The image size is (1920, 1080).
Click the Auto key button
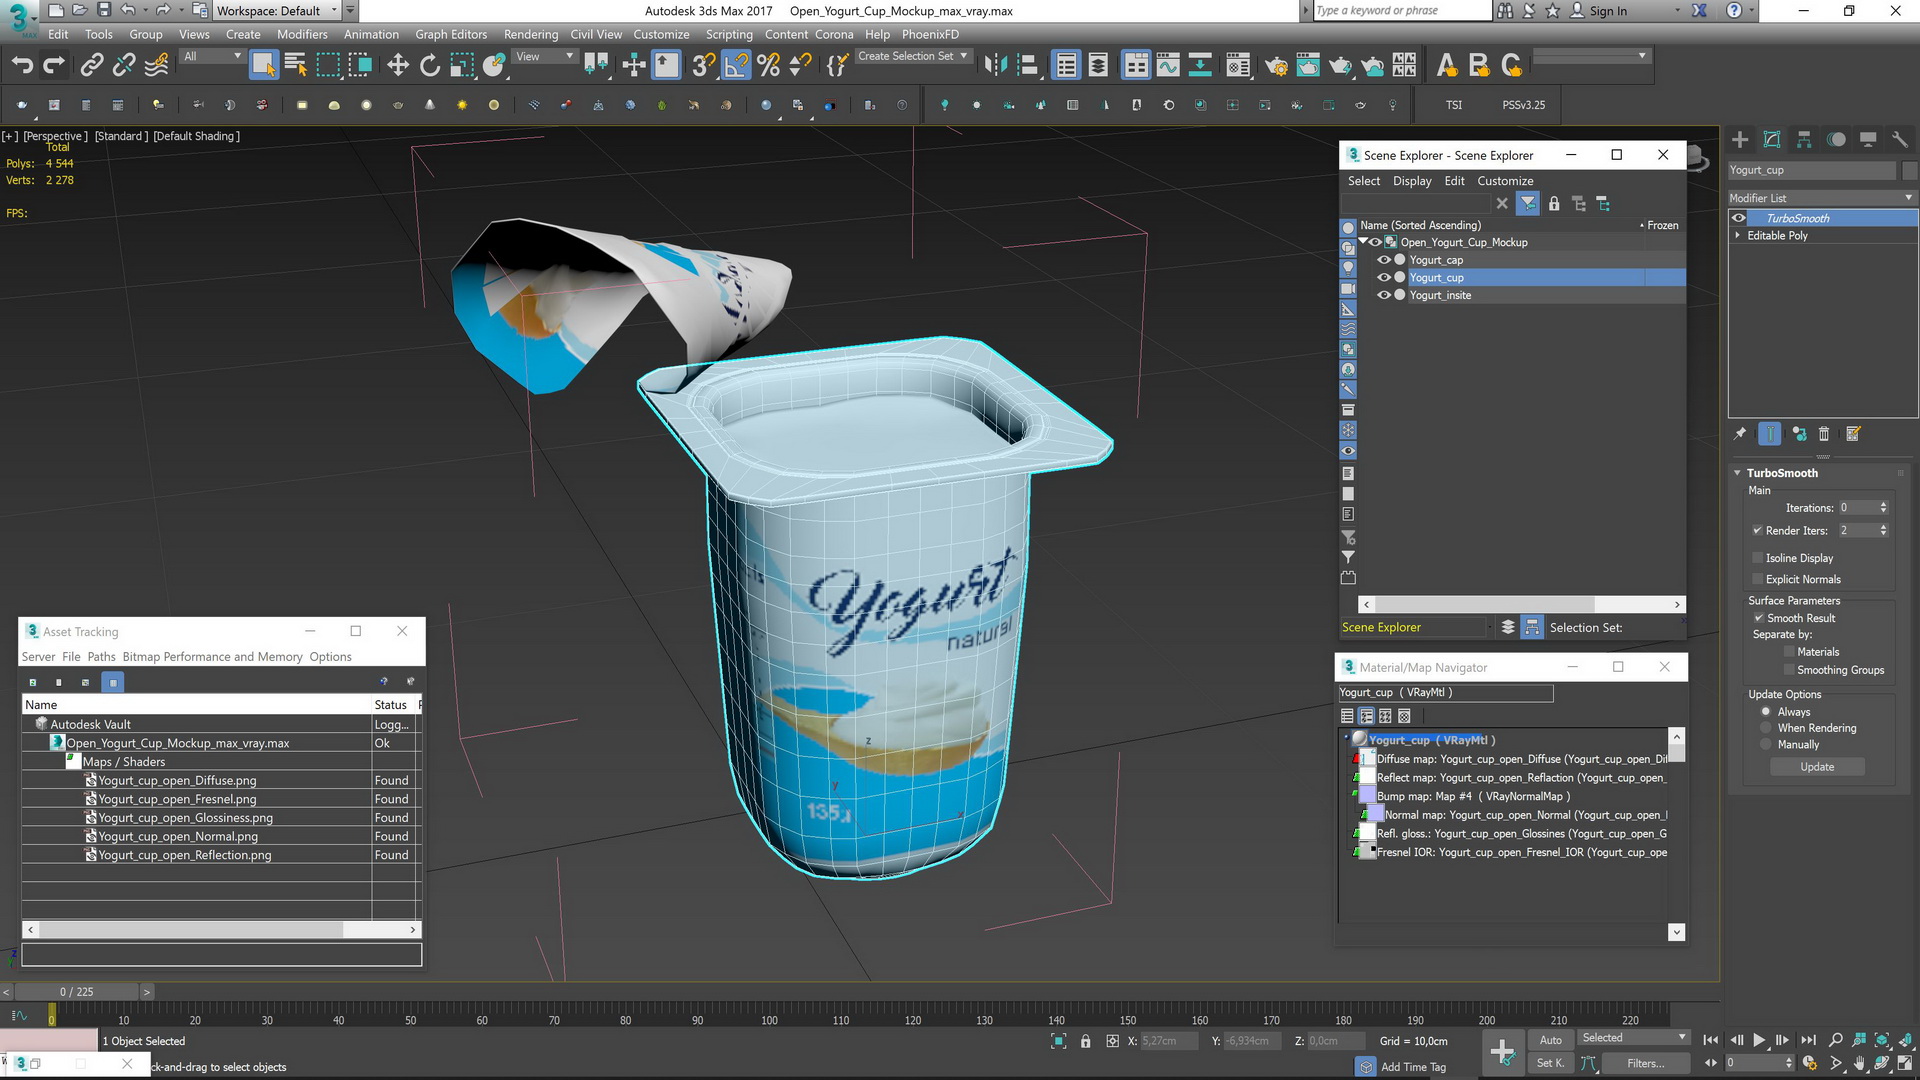(x=1550, y=1040)
